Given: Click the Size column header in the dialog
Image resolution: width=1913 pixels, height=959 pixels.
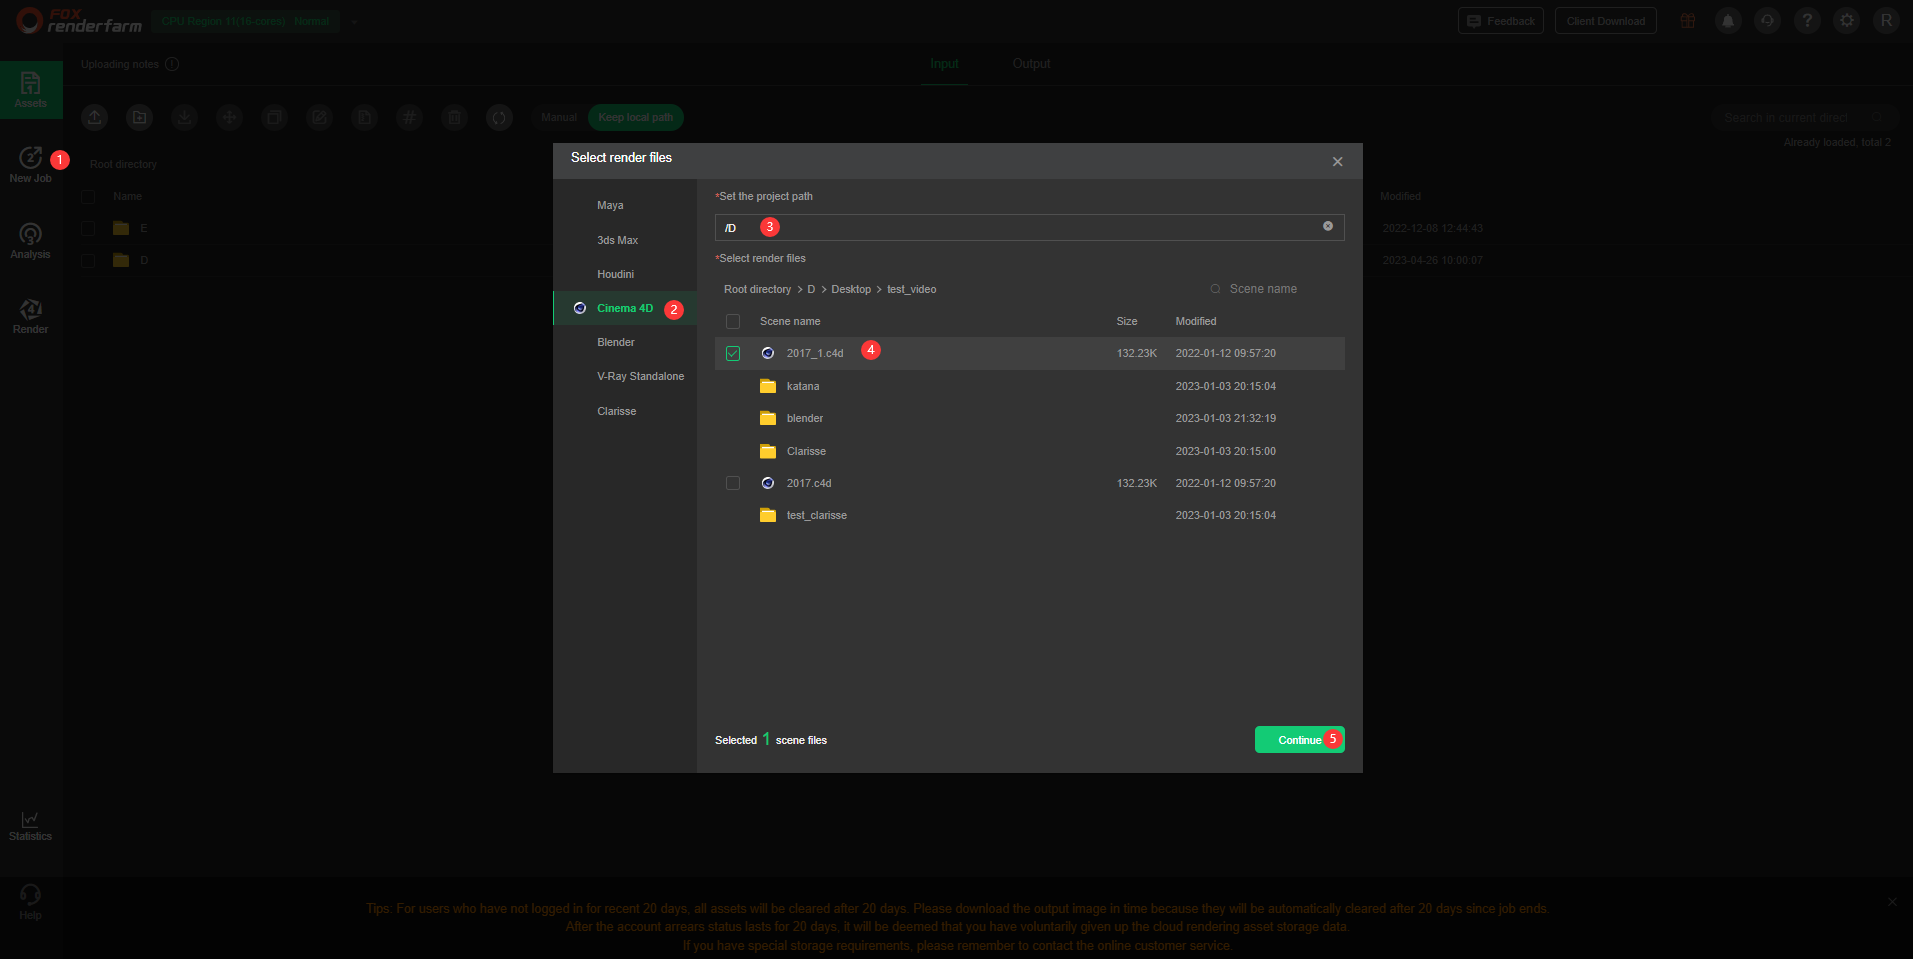Looking at the screenshot, I should (x=1127, y=321).
